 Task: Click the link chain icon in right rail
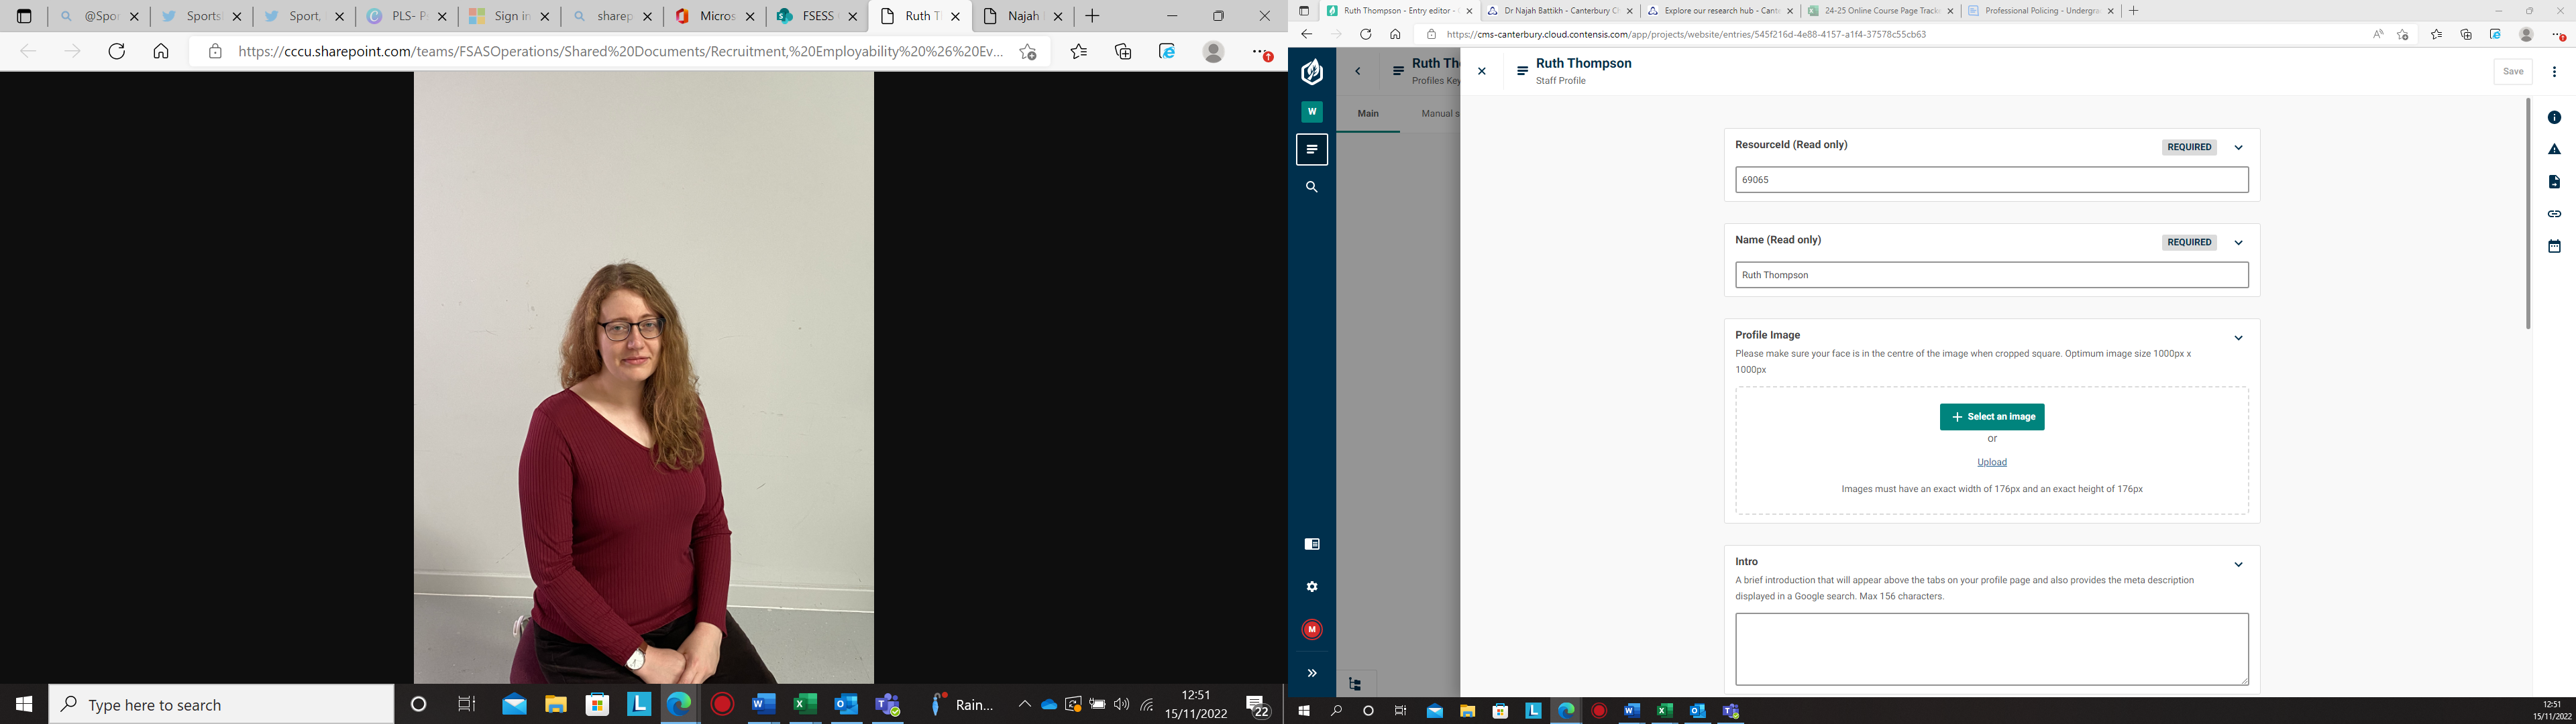pos(2554,214)
